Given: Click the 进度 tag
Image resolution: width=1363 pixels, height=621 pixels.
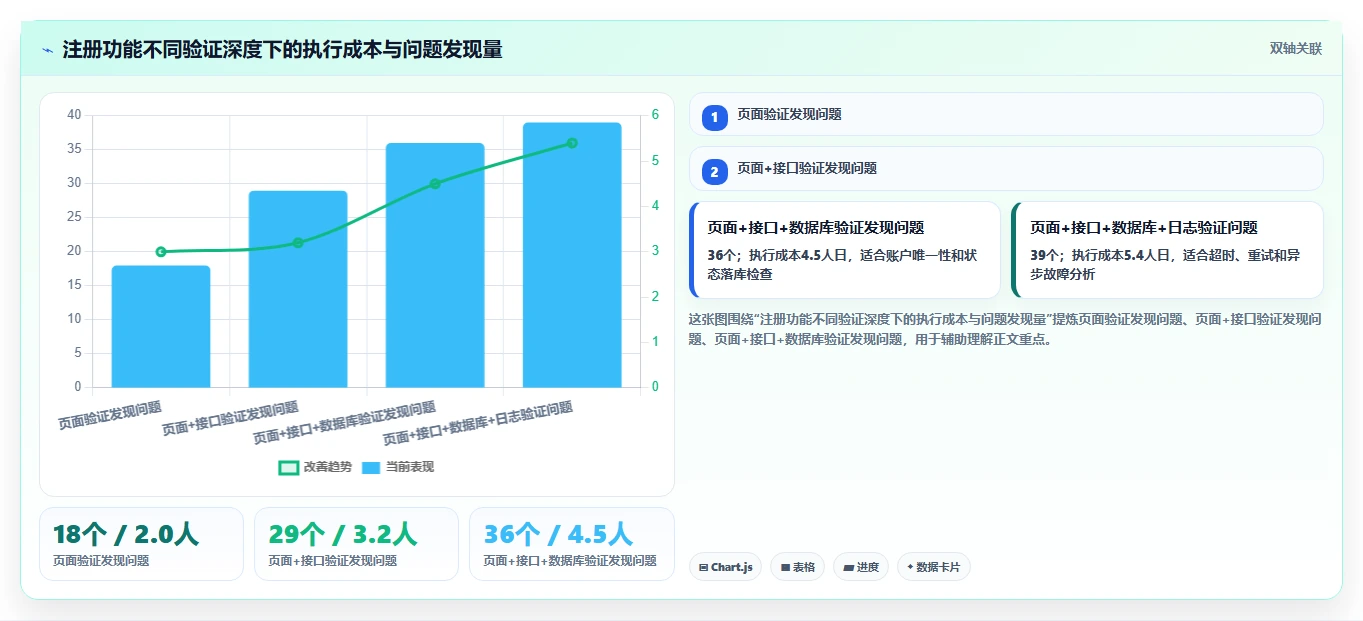Looking at the screenshot, I should click(861, 567).
